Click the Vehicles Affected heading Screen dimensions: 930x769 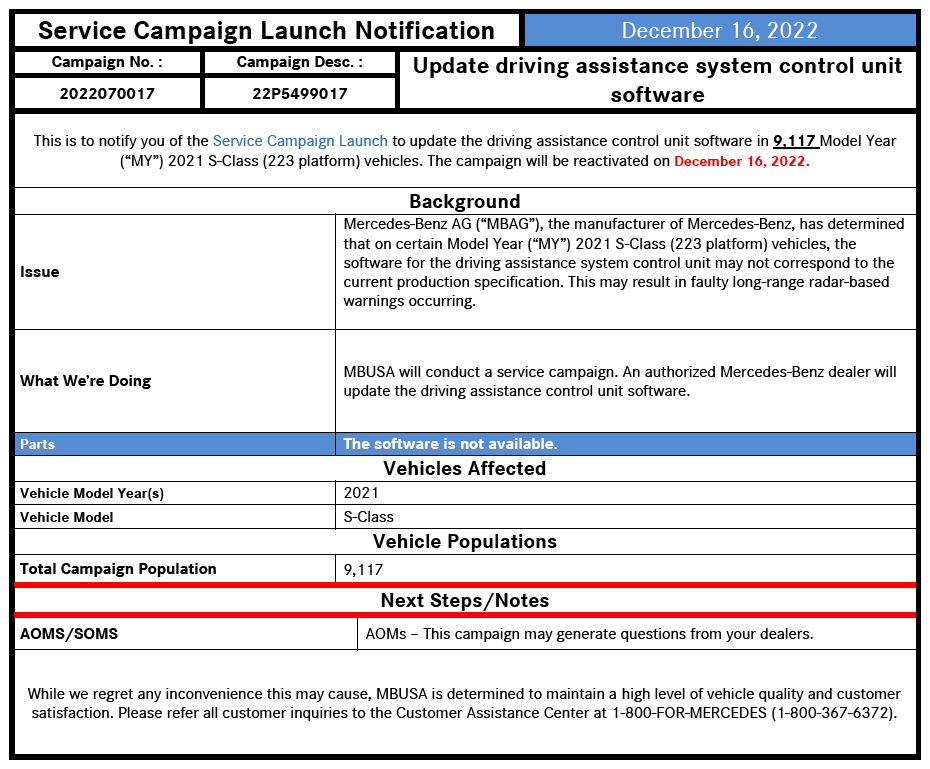pyautogui.click(x=464, y=468)
